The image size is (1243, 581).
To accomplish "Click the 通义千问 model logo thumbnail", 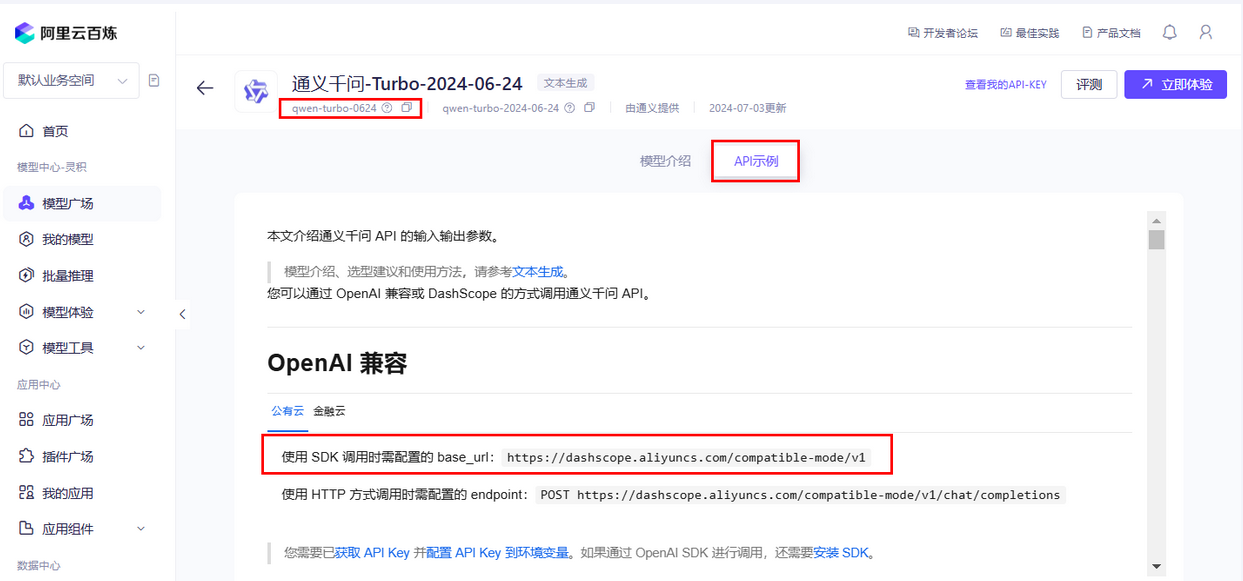I will click(257, 91).
